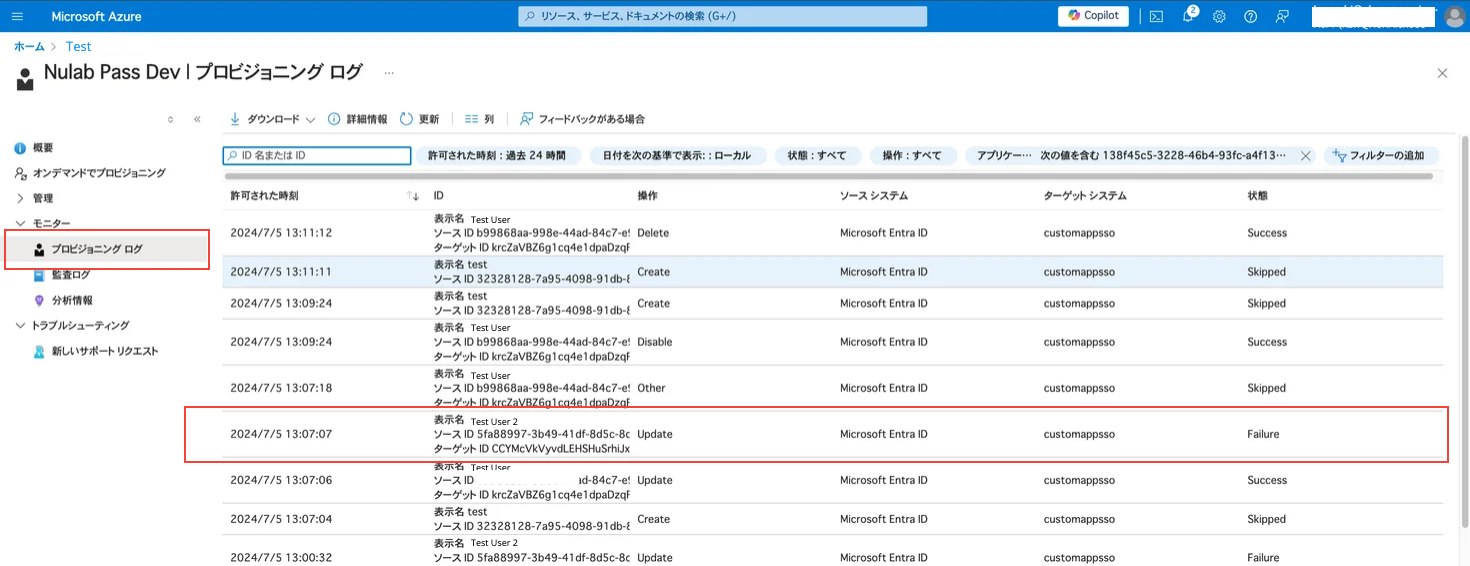Viewport: 1470px width, 566px height.
Task: Open notifications bell icon
Action: (x=1188, y=16)
